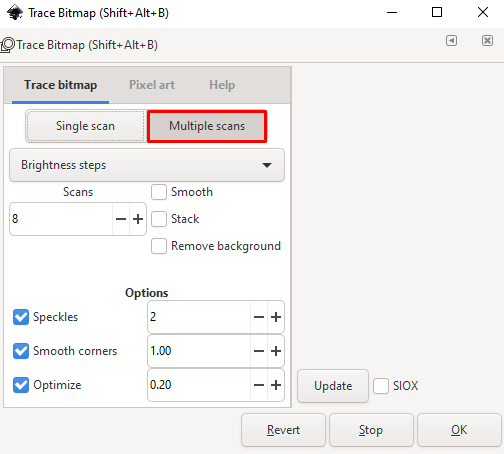This screenshot has height=454, width=504.
Task: Click the Inkscape logo in title bar
Action: pos(15,13)
